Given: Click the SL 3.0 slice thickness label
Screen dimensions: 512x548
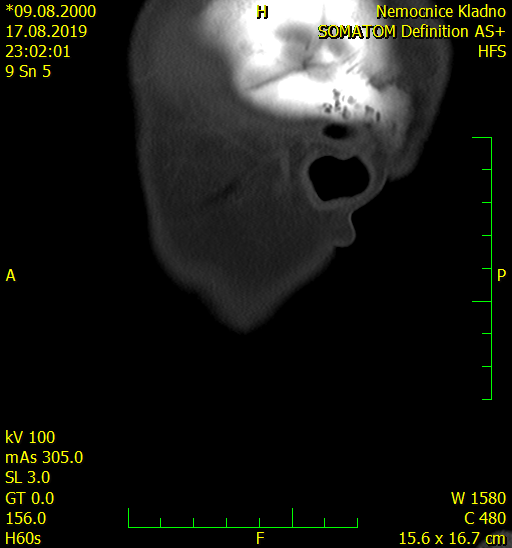Looking at the screenshot, I should (28, 477).
